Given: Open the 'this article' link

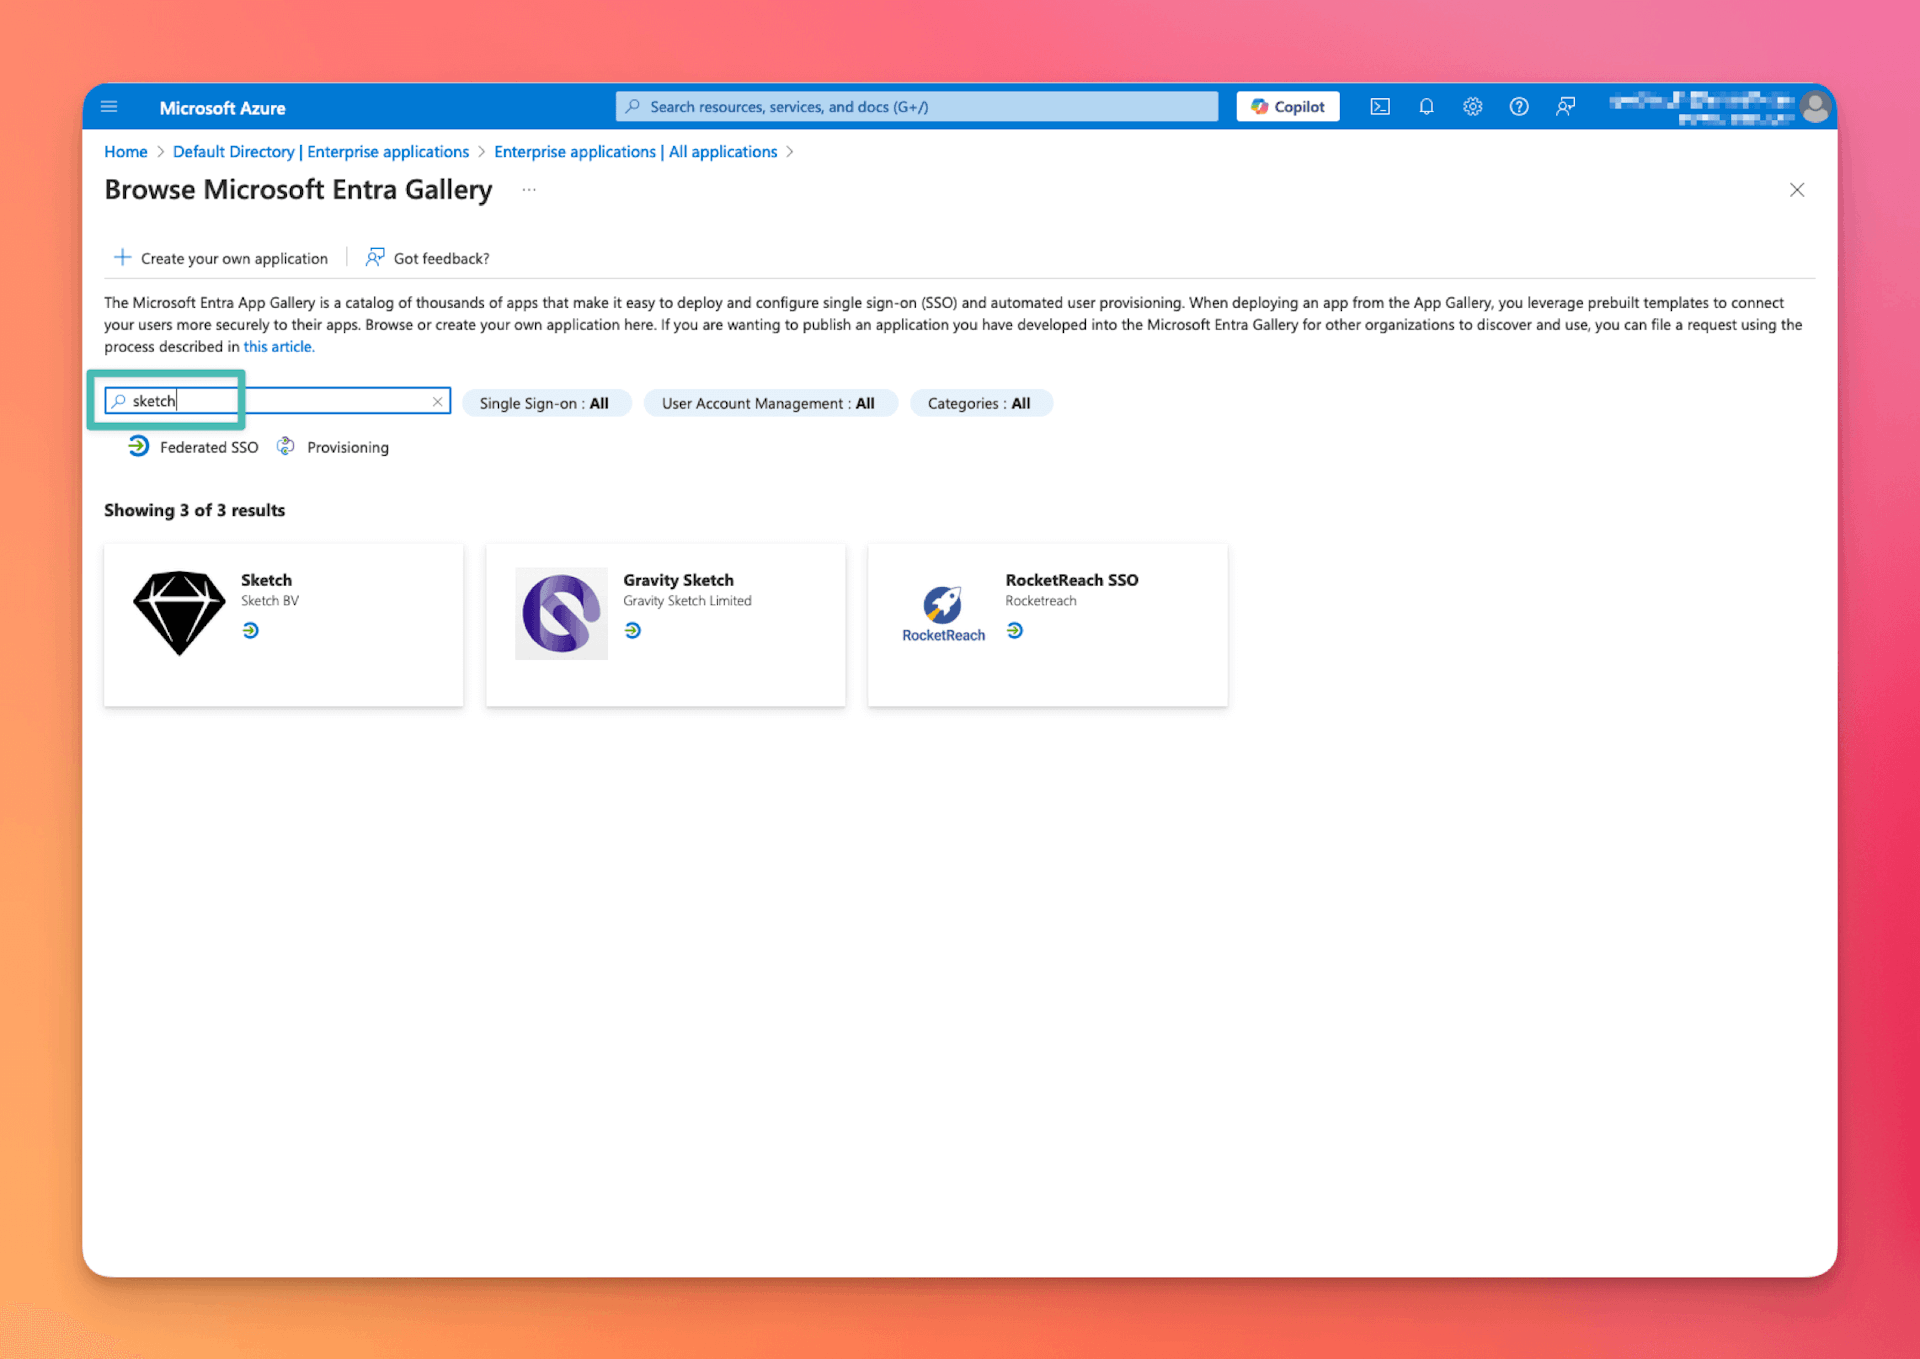Looking at the screenshot, I should [277, 347].
